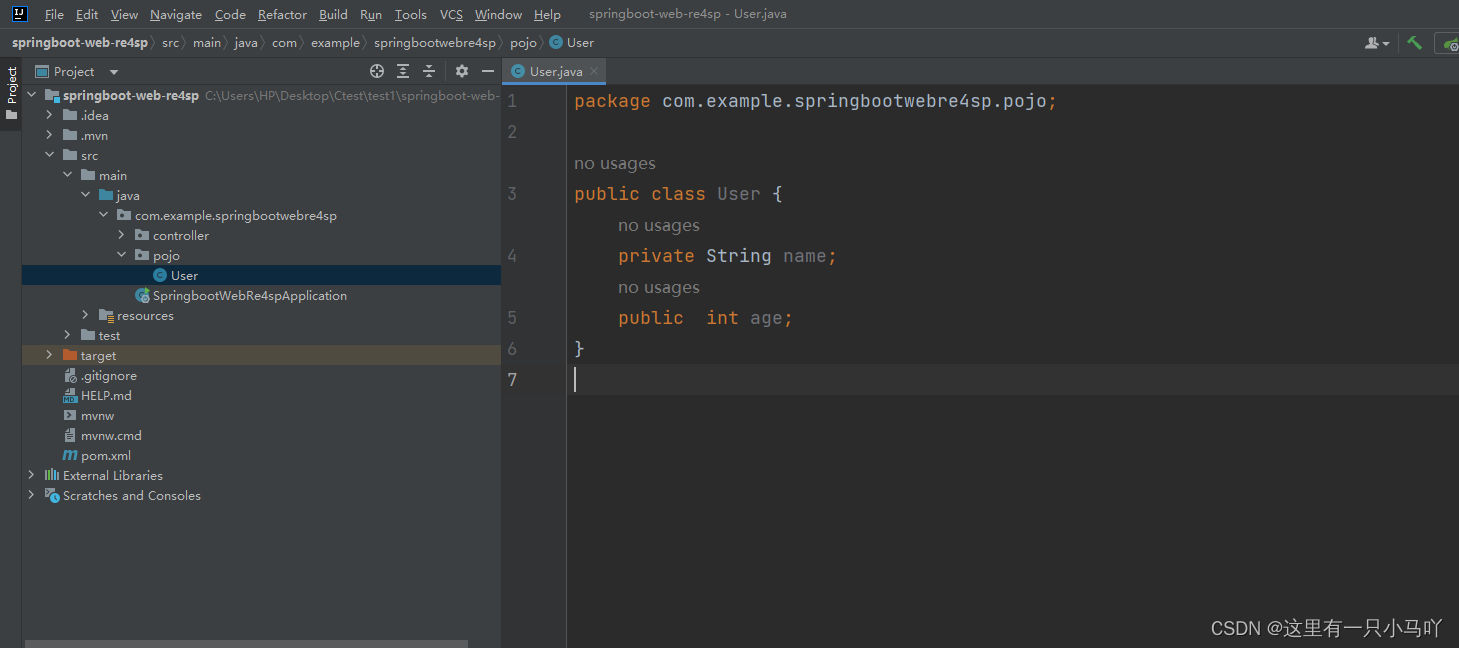Image resolution: width=1459 pixels, height=648 pixels.
Task: Open the Navigate menu
Action: tap(176, 14)
